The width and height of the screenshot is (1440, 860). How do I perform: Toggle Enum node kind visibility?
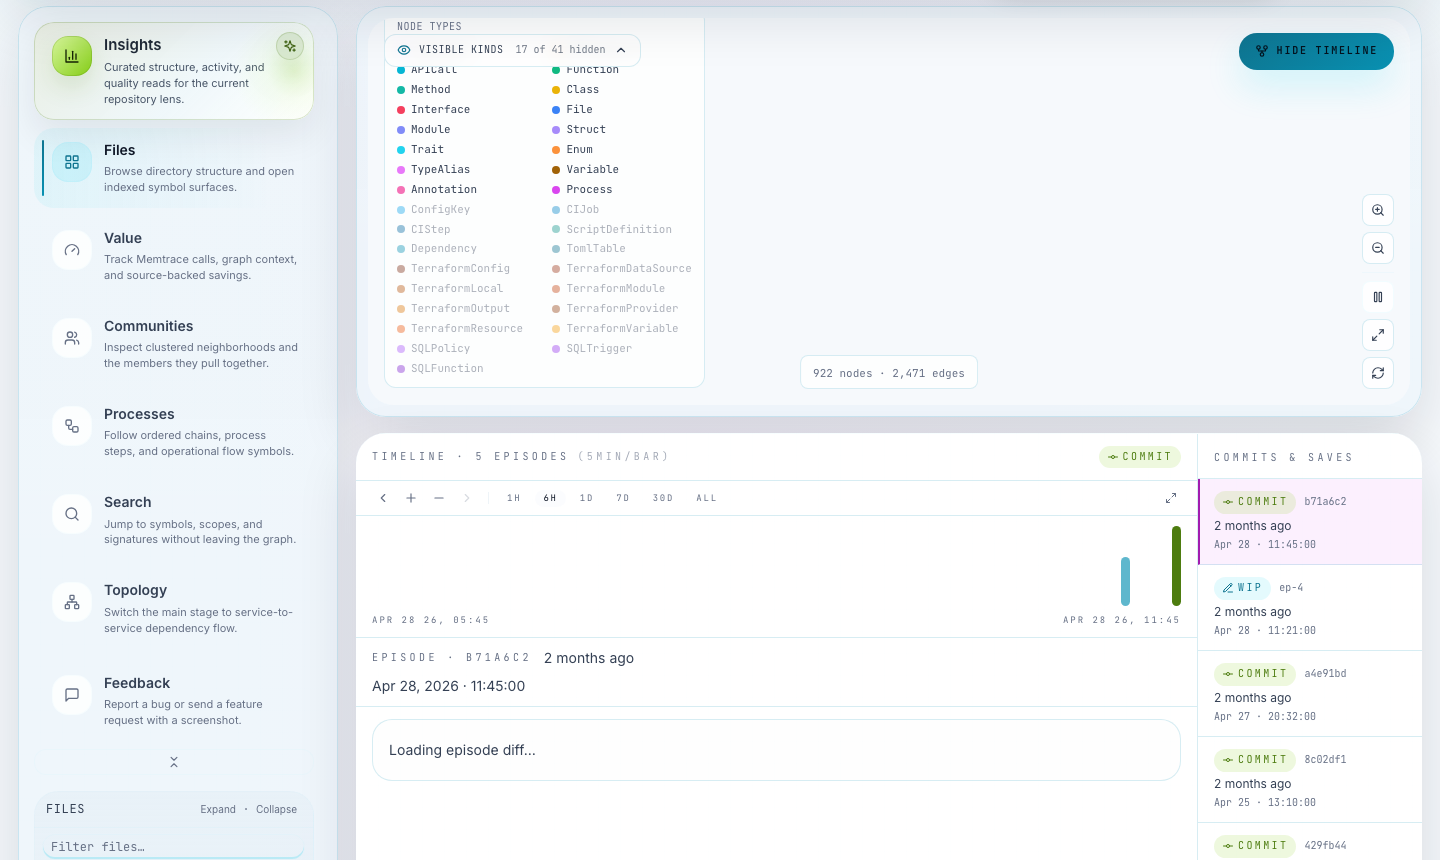573,150
